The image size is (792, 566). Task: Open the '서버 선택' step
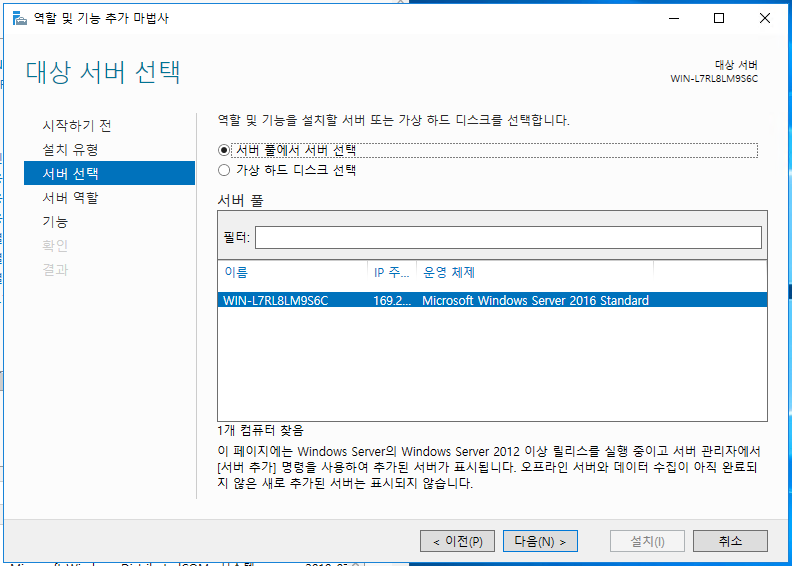point(109,173)
